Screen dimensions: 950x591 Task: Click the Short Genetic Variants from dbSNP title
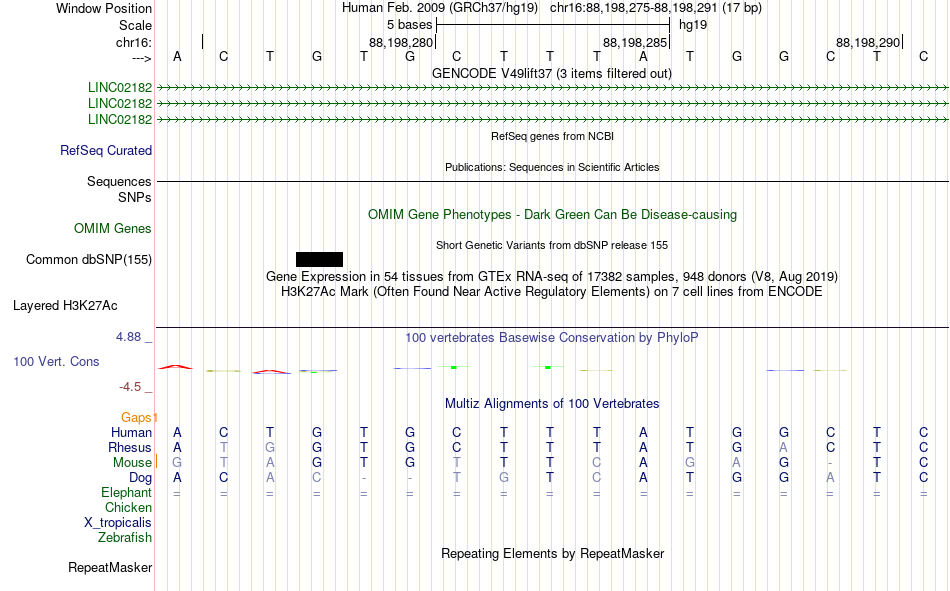(552, 245)
